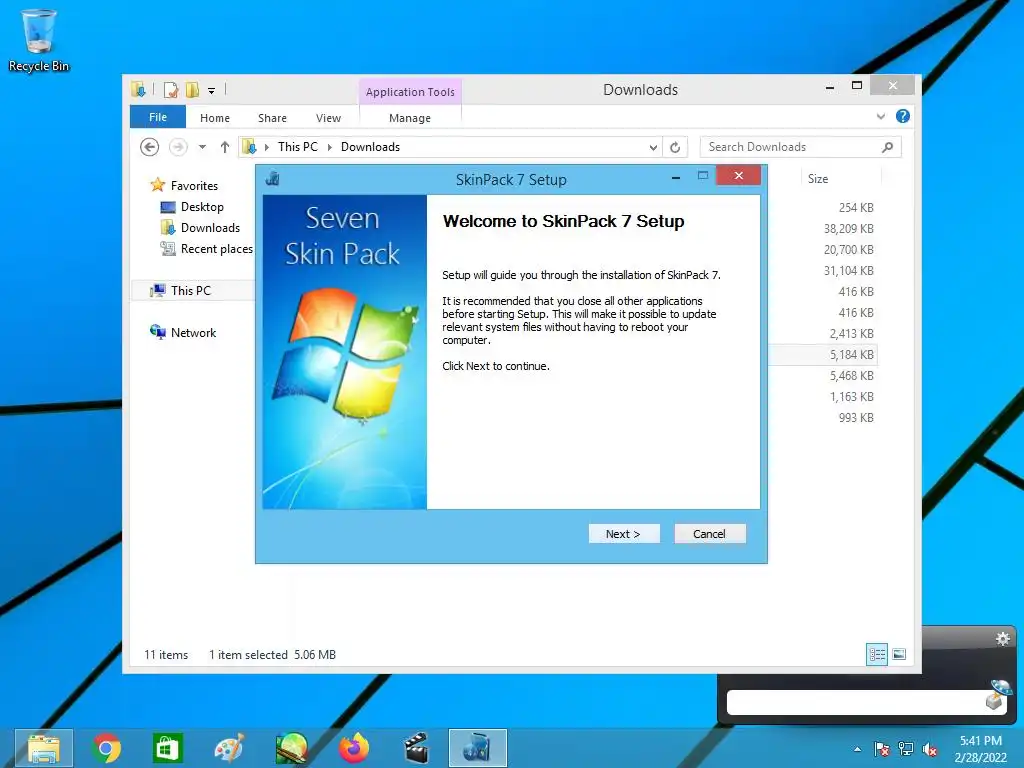Click the search magnifier icon in Explorer
The width and height of the screenshot is (1024, 768).
click(x=888, y=147)
